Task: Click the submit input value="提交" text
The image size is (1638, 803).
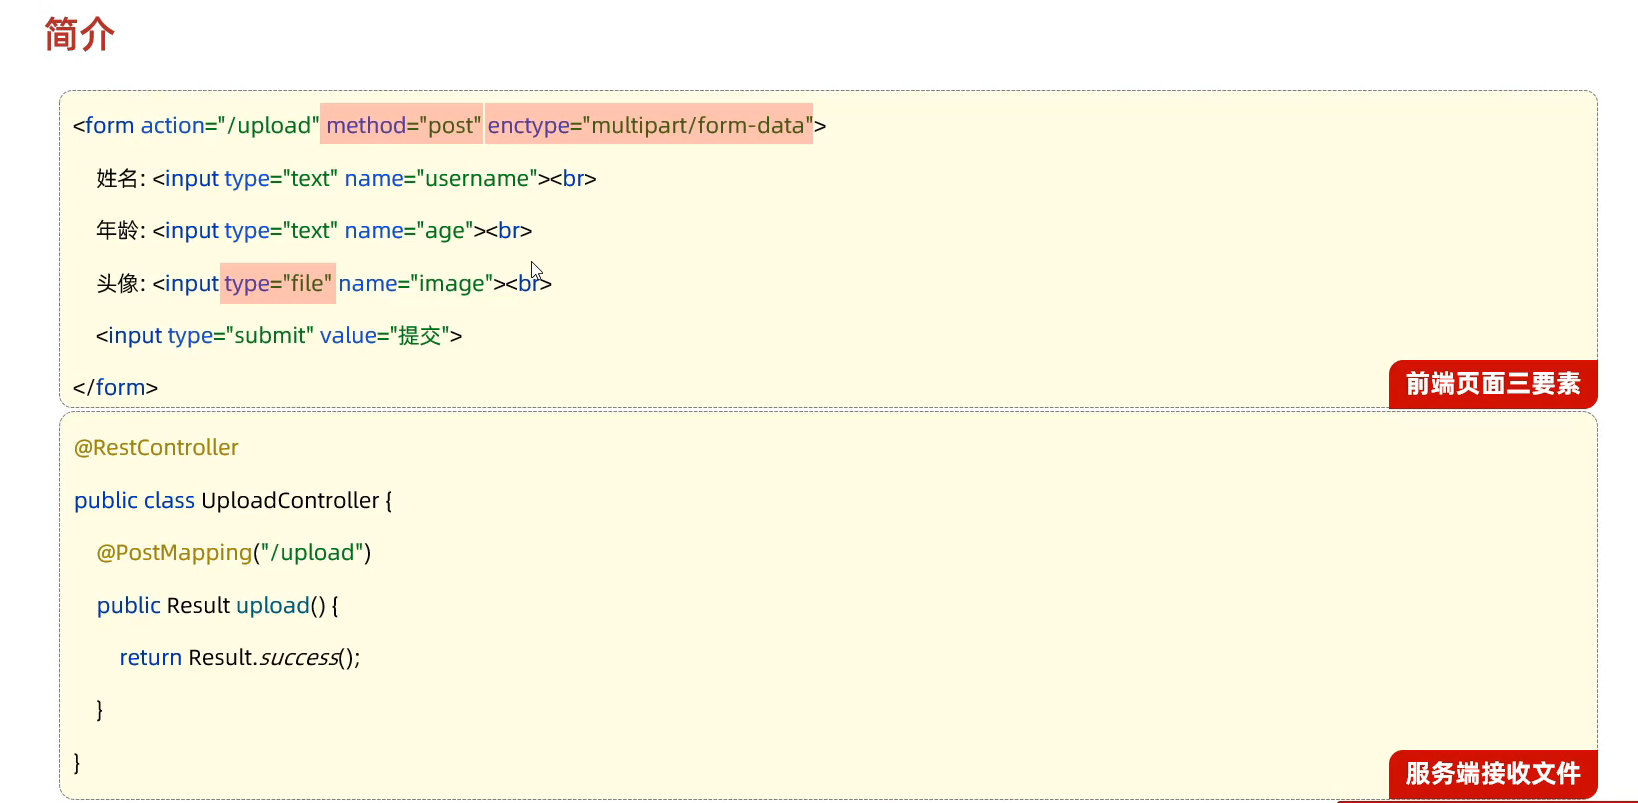Action: click(x=387, y=336)
